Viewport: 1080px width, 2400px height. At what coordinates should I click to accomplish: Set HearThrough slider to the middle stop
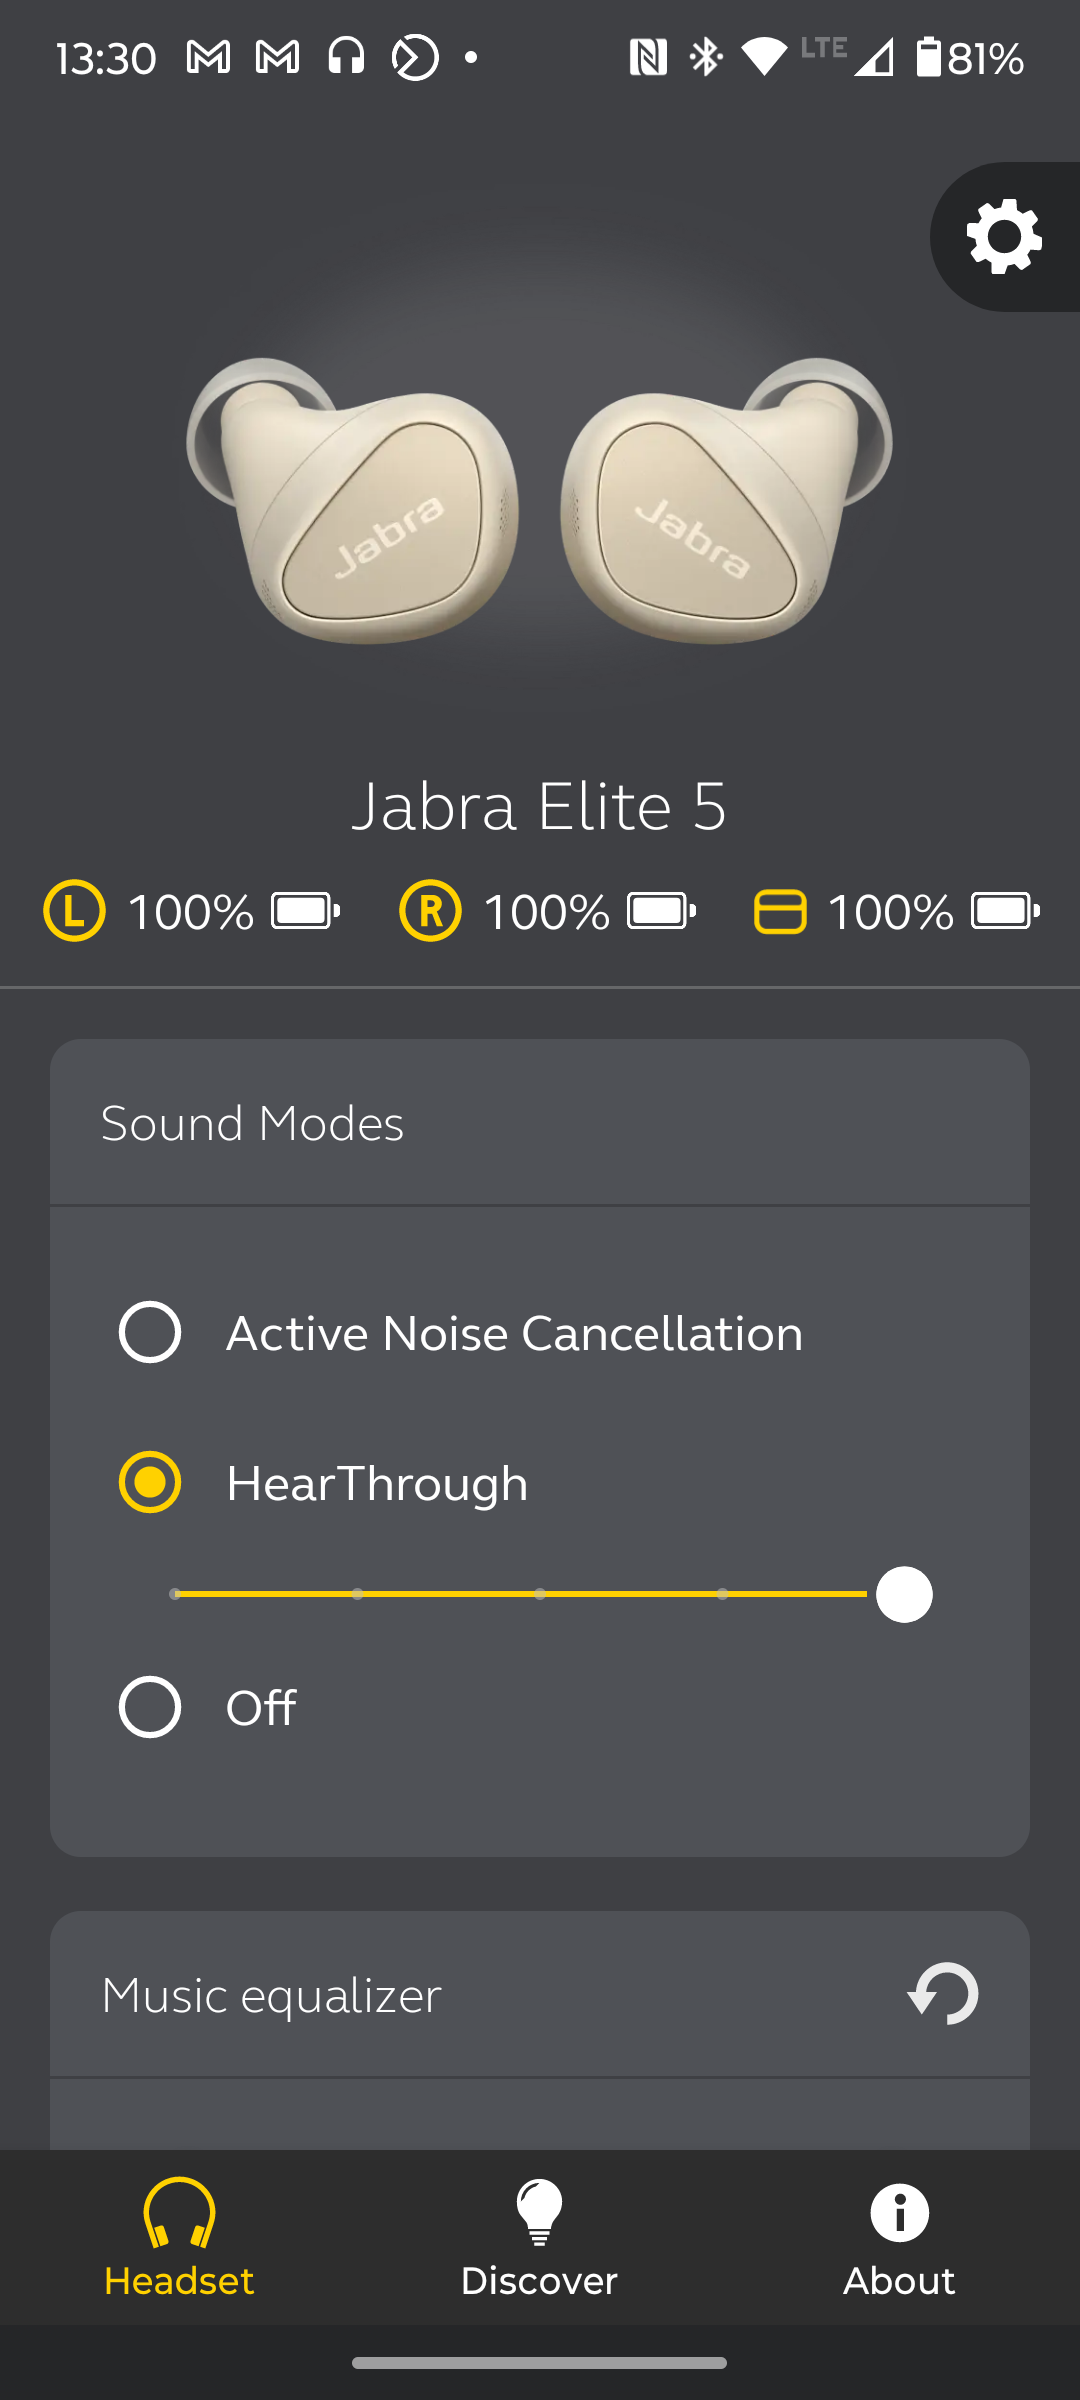click(x=540, y=1594)
